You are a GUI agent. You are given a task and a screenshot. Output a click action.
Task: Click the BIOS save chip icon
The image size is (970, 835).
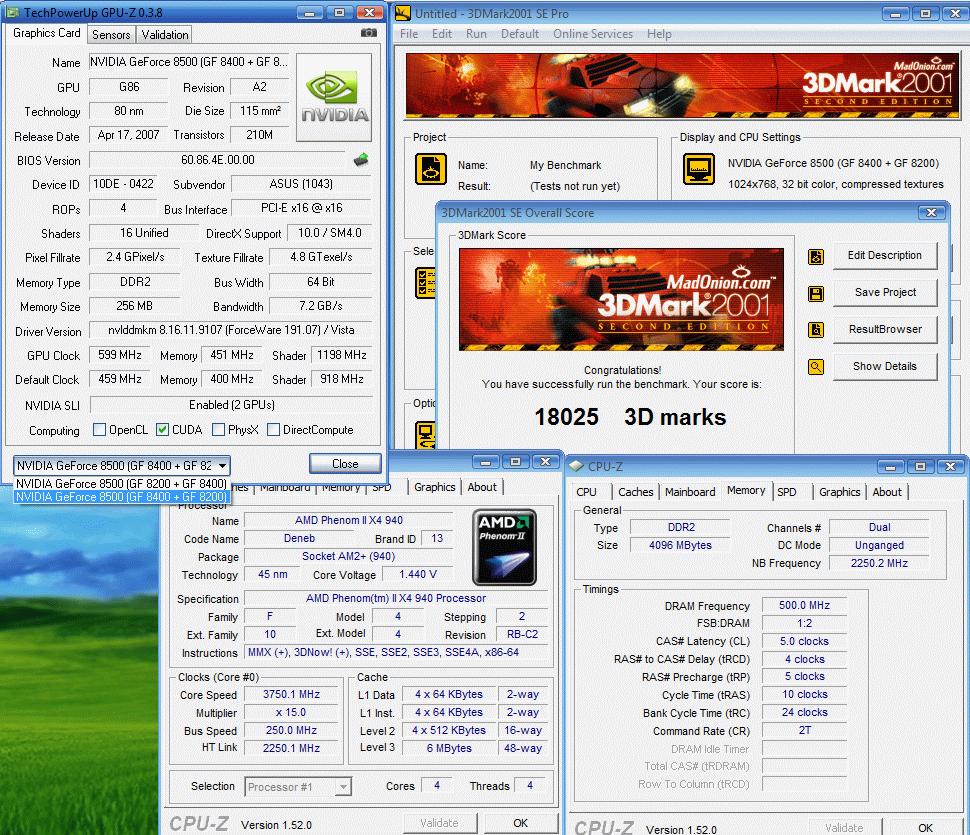361,160
